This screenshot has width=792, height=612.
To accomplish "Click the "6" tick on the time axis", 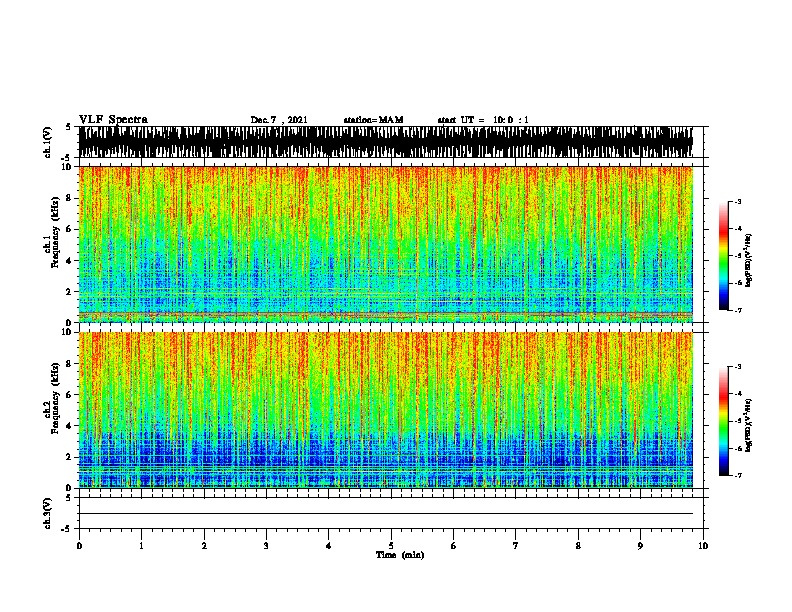I will (x=454, y=546).
